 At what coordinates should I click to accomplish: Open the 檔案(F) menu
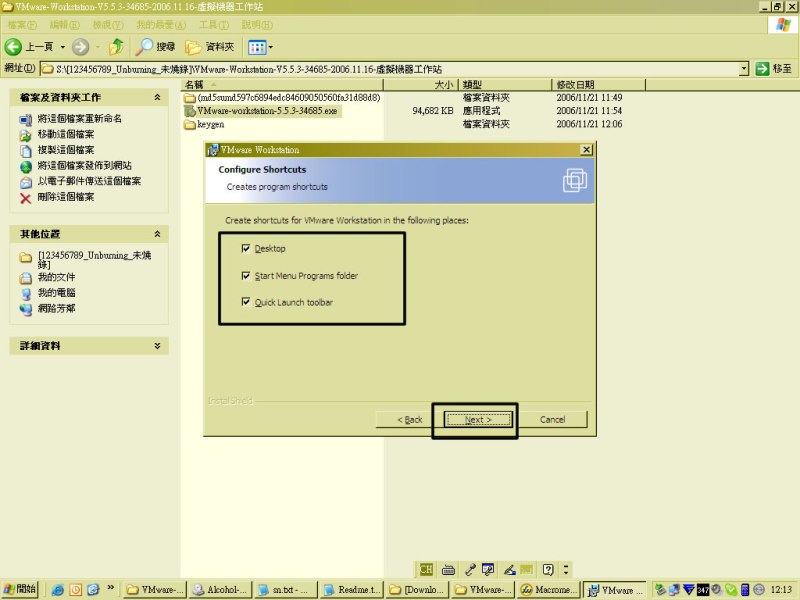(22, 24)
